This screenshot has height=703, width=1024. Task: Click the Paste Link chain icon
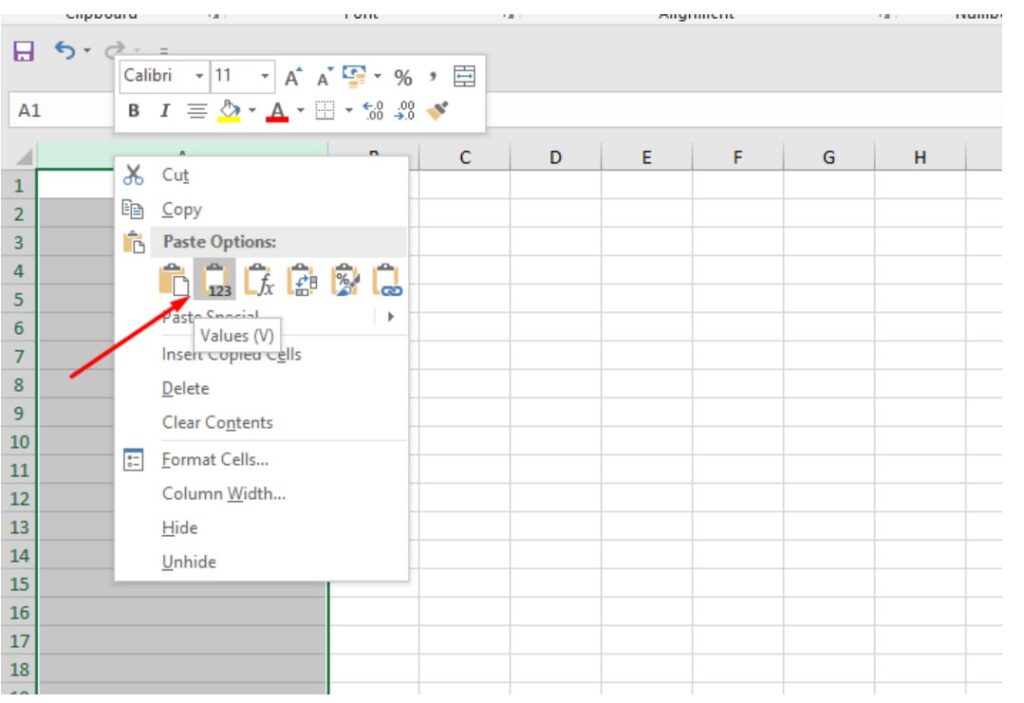[386, 280]
